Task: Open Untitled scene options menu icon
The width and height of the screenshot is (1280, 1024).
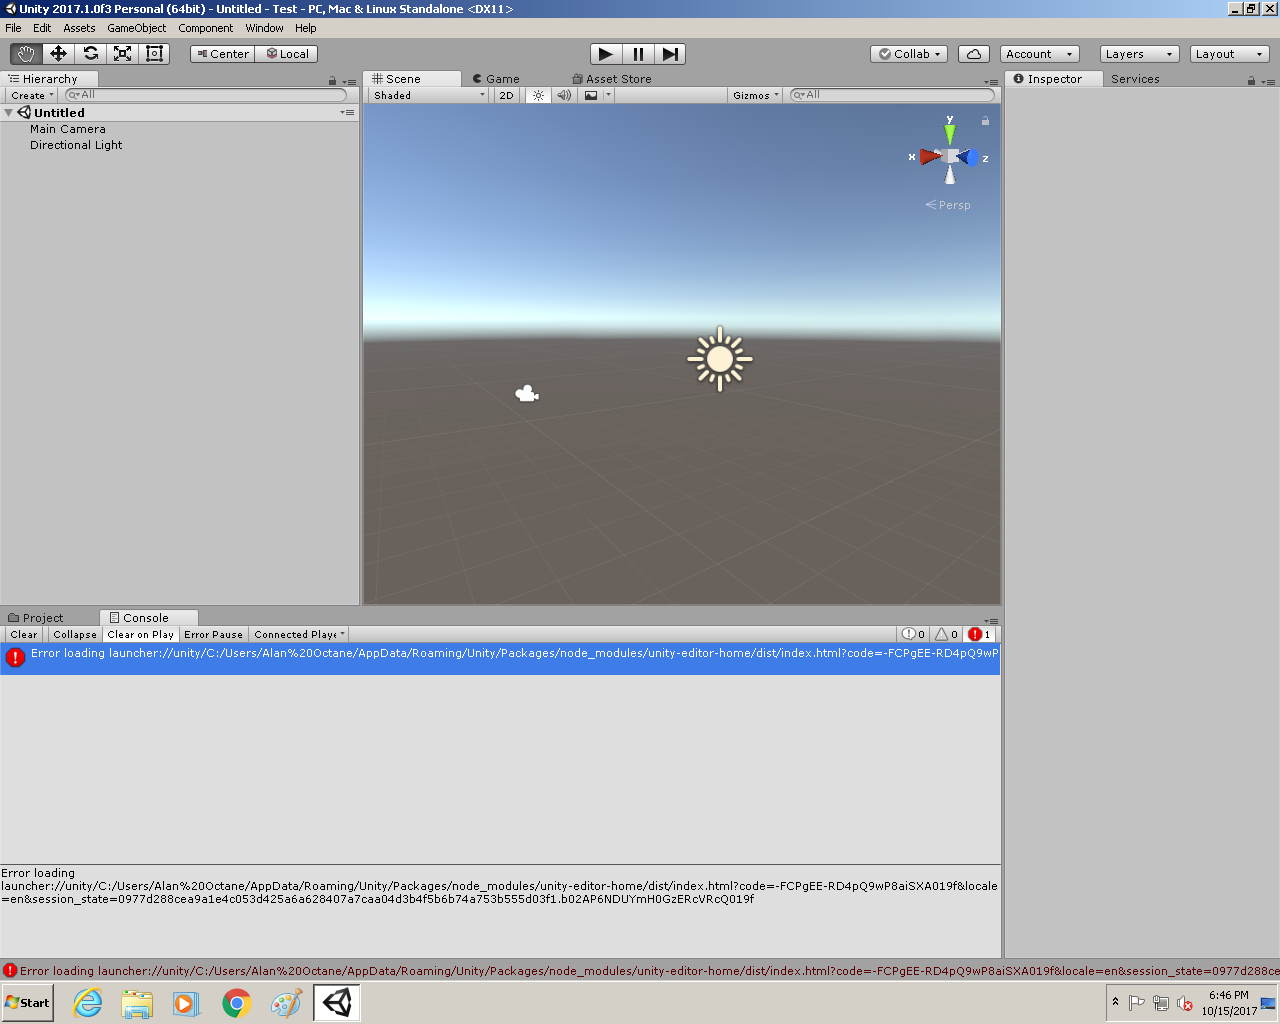Action: pyautogui.click(x=347, y=113)
